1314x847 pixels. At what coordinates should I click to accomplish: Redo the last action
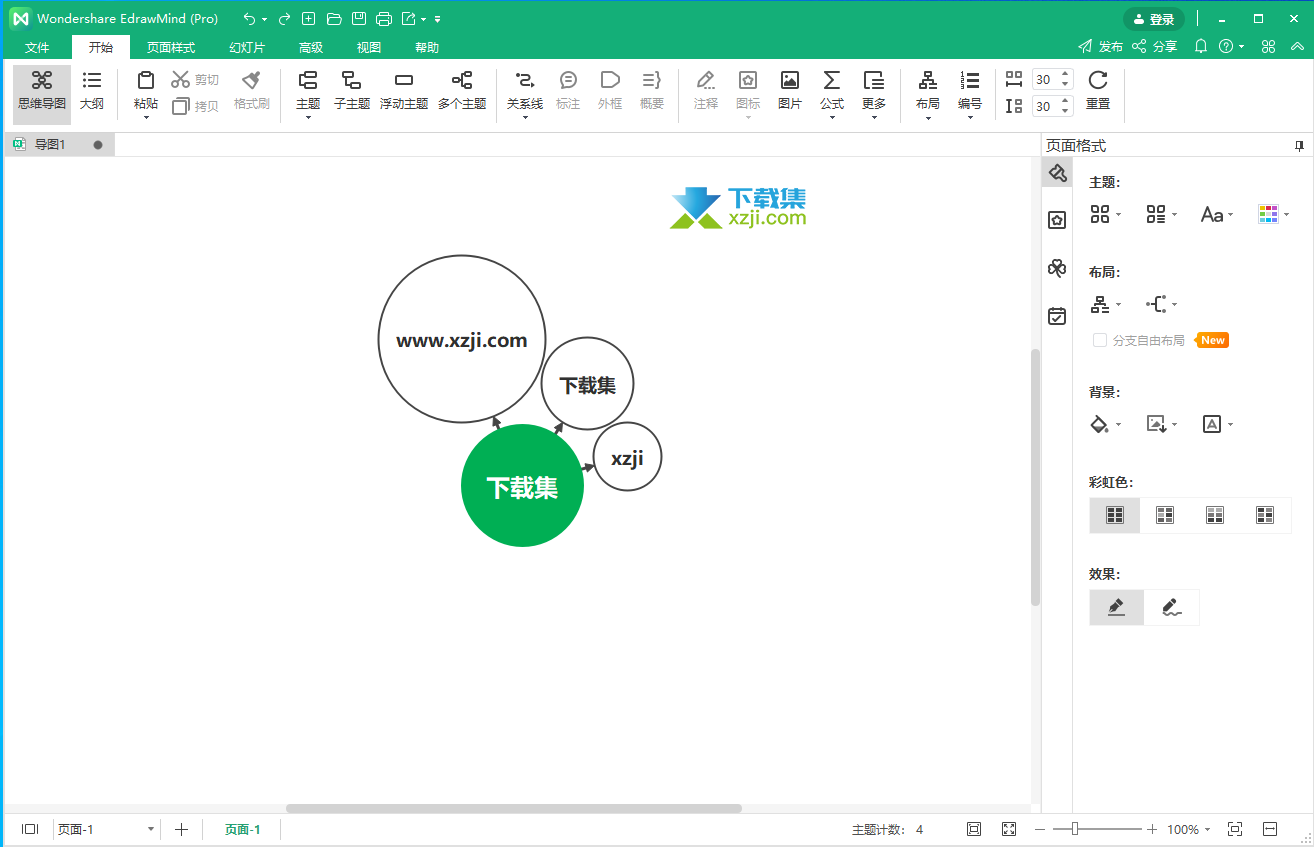[285, 19]
